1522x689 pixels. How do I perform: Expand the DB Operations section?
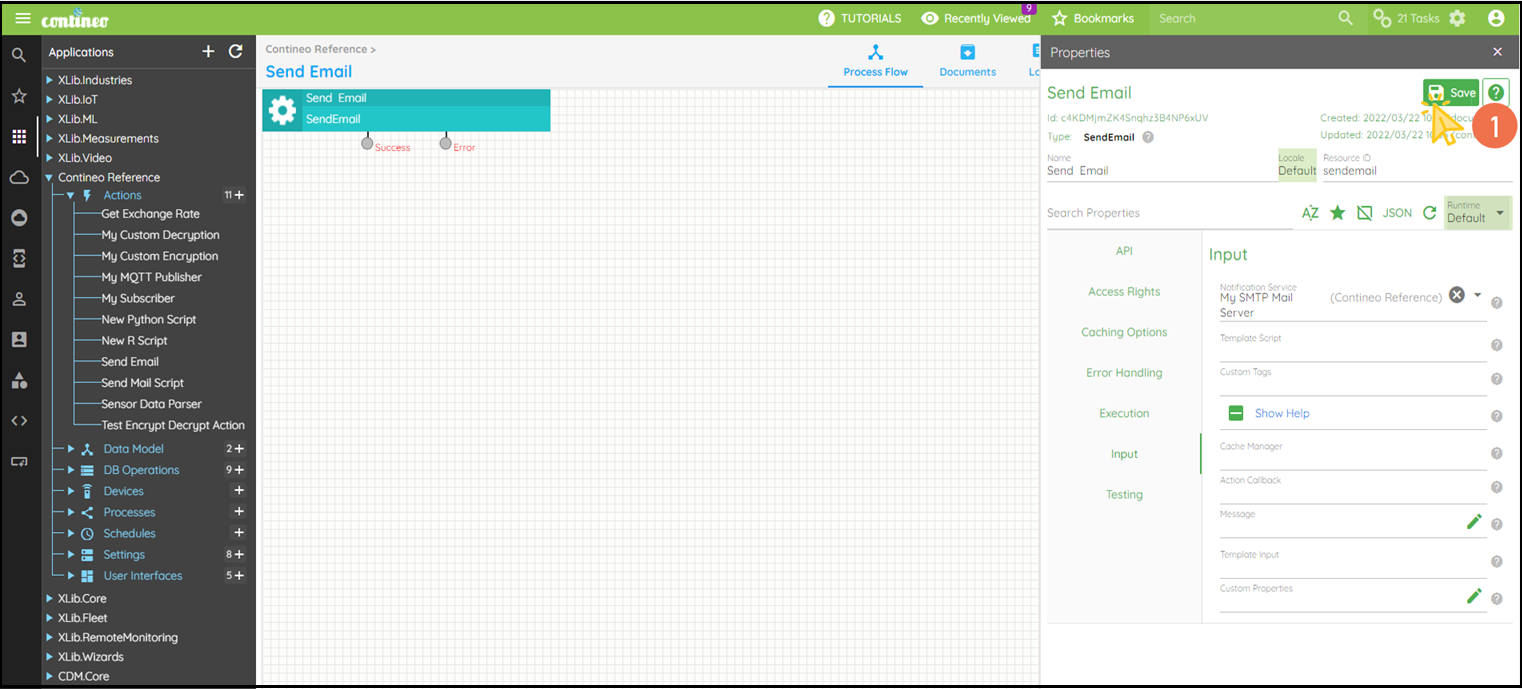tap(70, 469)
